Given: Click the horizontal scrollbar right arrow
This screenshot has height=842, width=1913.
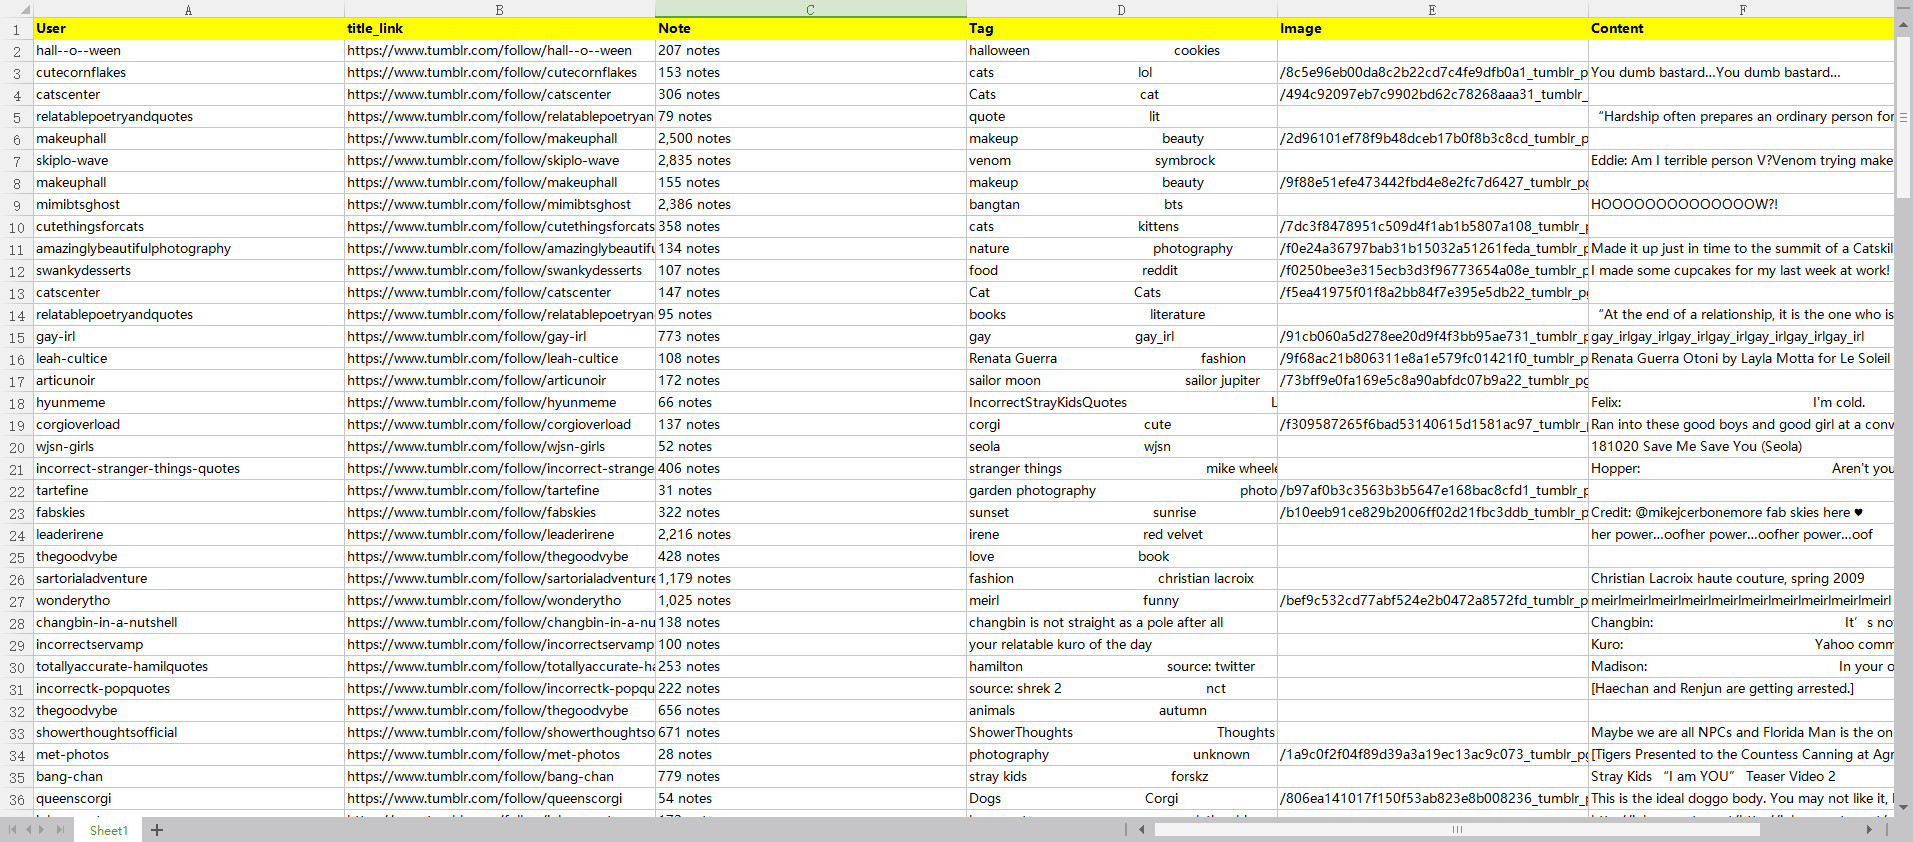Looking at the screenshot, I should (x=1869, y=830).
